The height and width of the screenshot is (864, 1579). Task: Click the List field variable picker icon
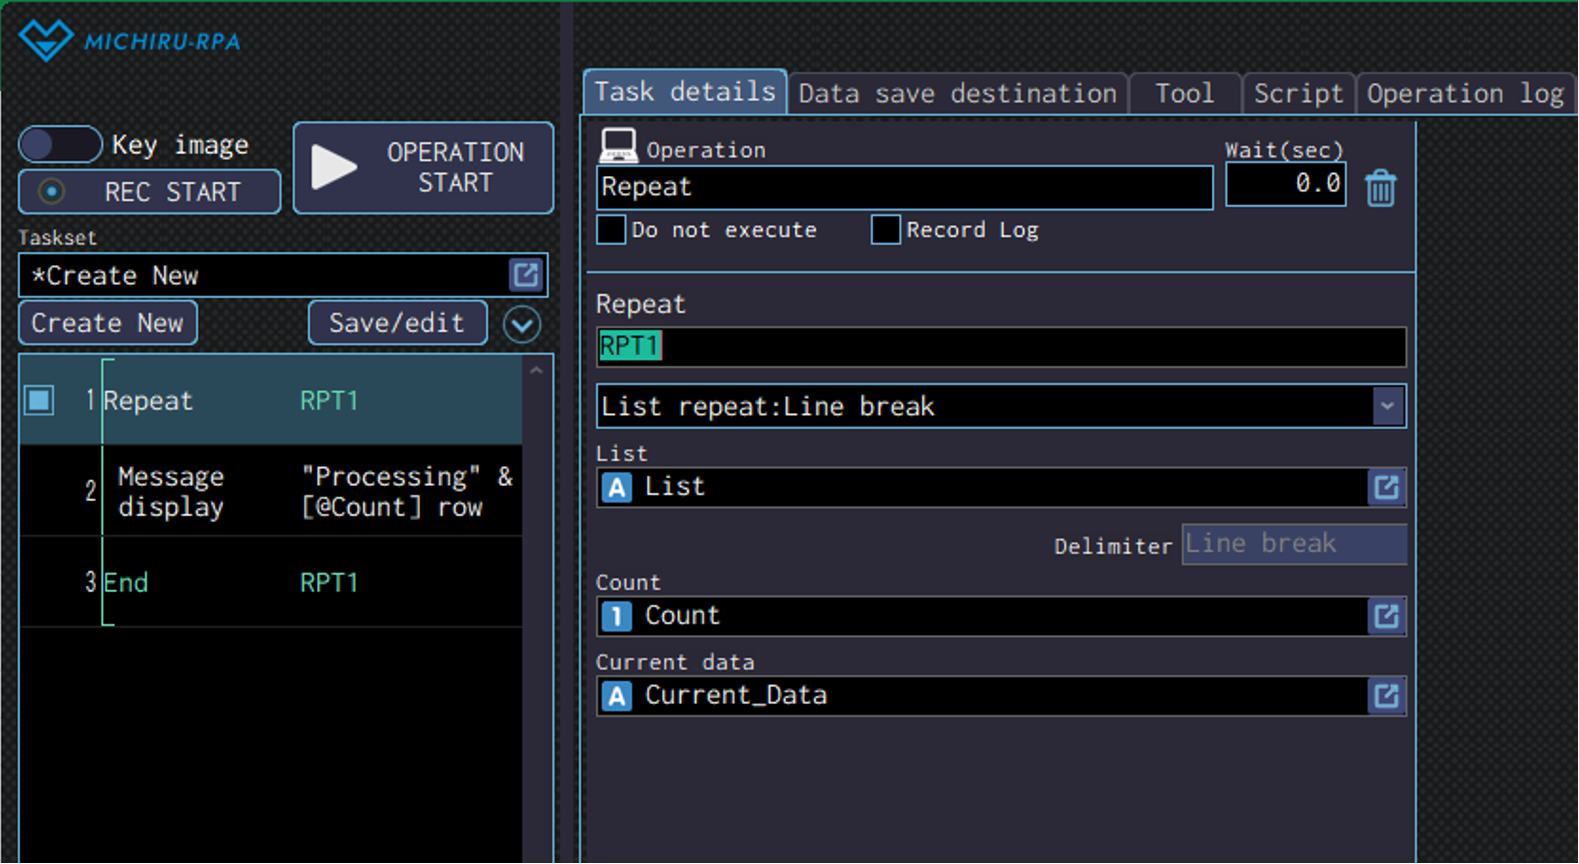point(1386,487)
